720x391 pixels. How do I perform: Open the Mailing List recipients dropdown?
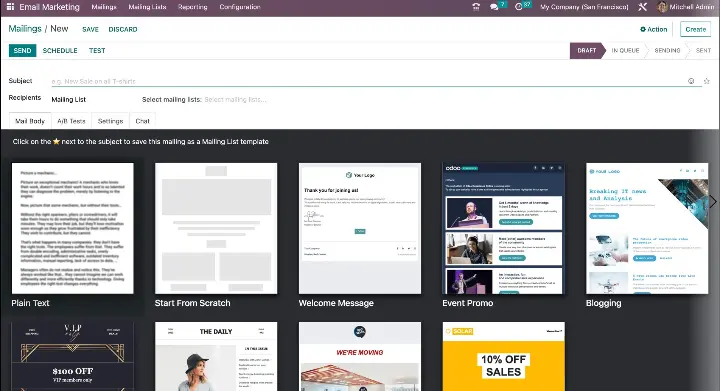coord(69,100)
